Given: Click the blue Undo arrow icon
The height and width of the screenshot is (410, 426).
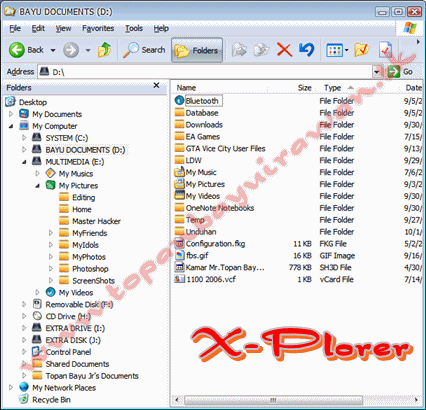Looking at the screenshot, I should pos(307,50).
